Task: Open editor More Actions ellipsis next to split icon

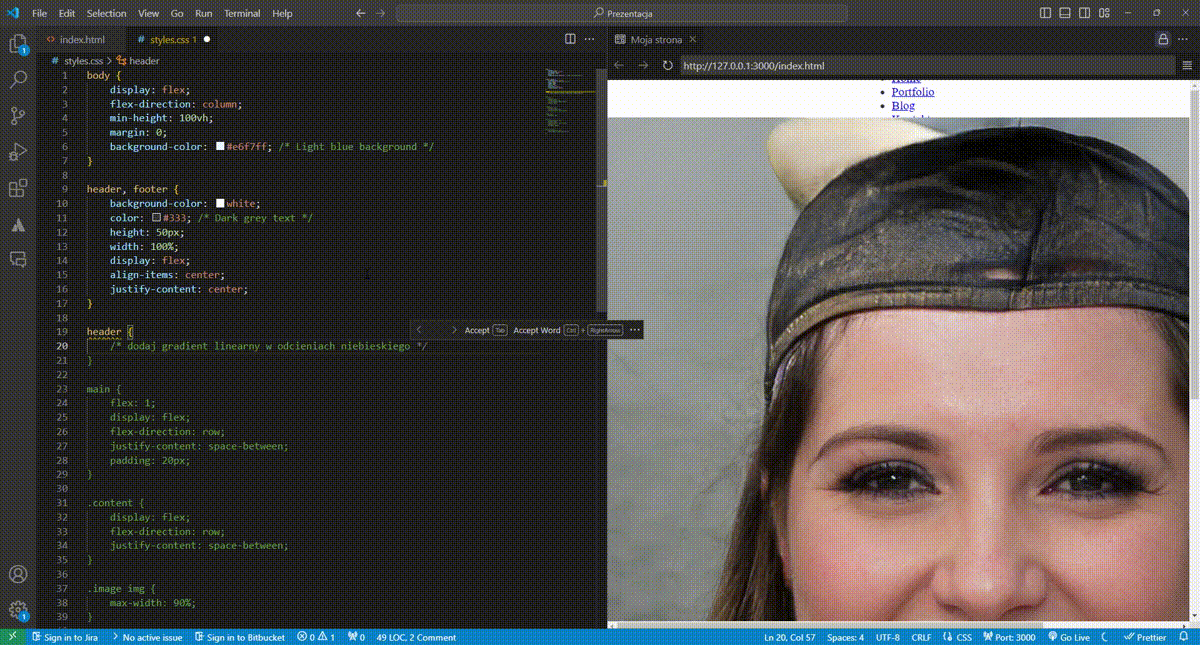Action: pyautogui.click(x=590, y=39)
